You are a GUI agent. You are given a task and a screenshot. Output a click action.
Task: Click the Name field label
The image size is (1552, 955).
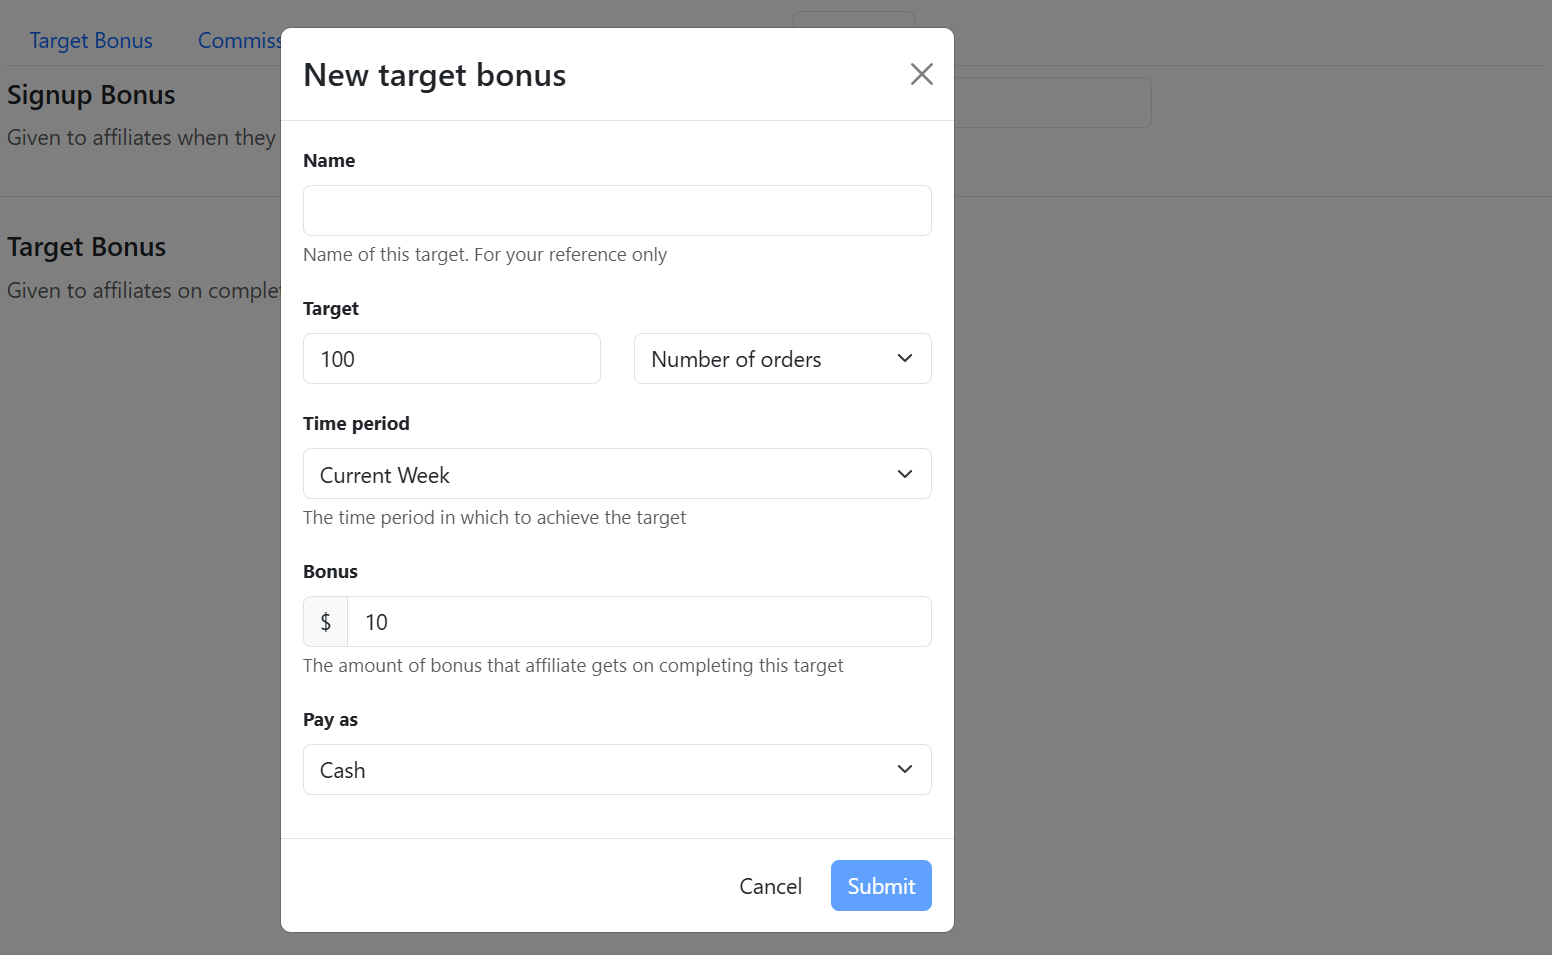[329, 161]
